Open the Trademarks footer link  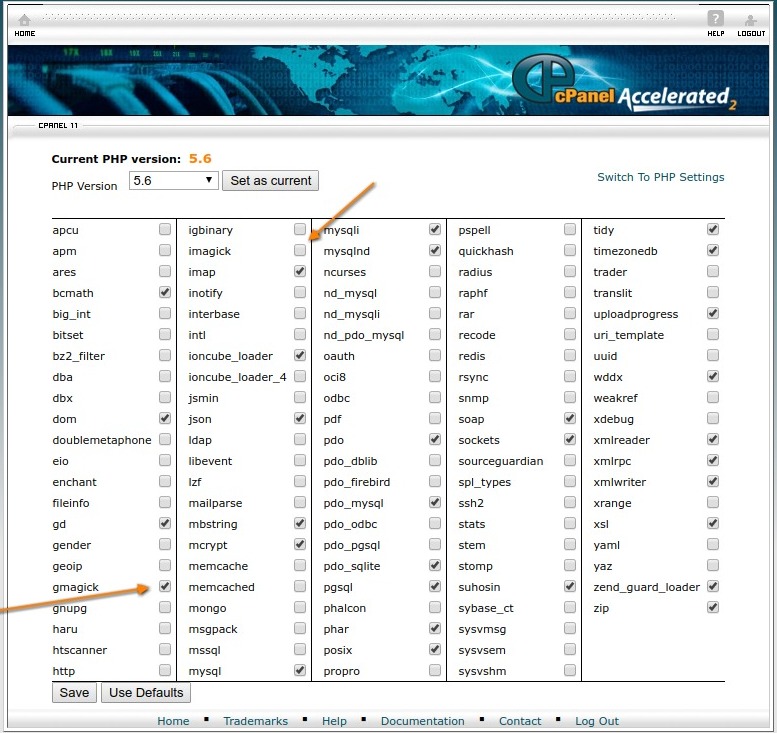256,721
